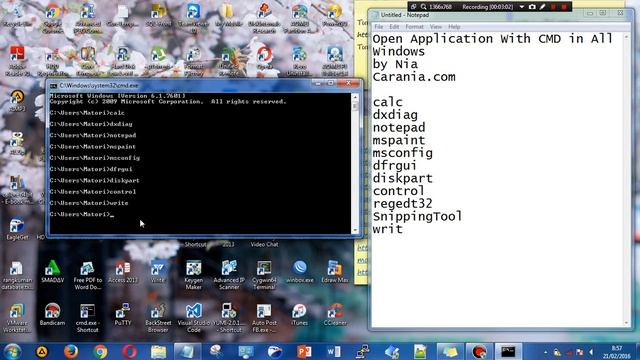Open the Windows Start button
Screen dimensions: 640x360
12,351
